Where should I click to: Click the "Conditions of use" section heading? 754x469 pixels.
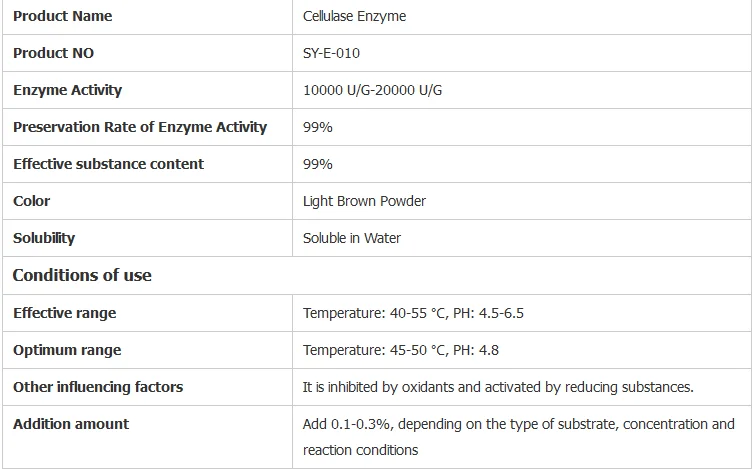tap(82, 275)
